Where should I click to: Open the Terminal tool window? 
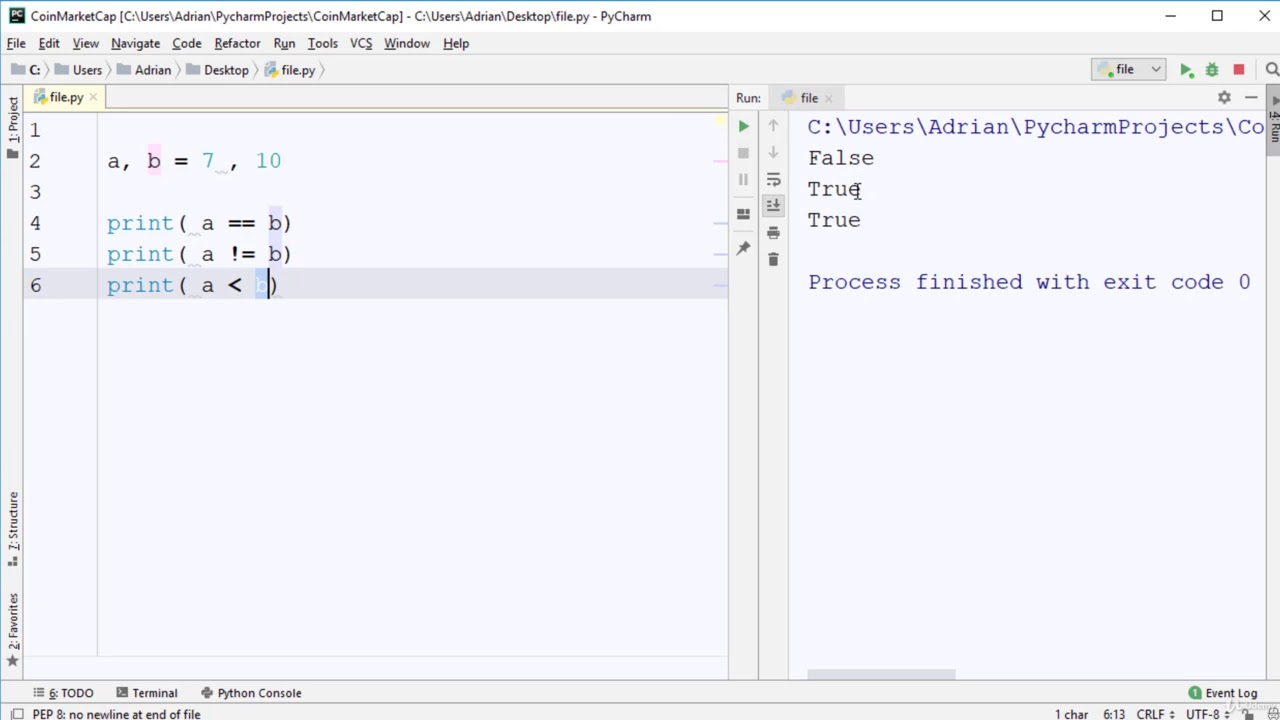(146, 693)
